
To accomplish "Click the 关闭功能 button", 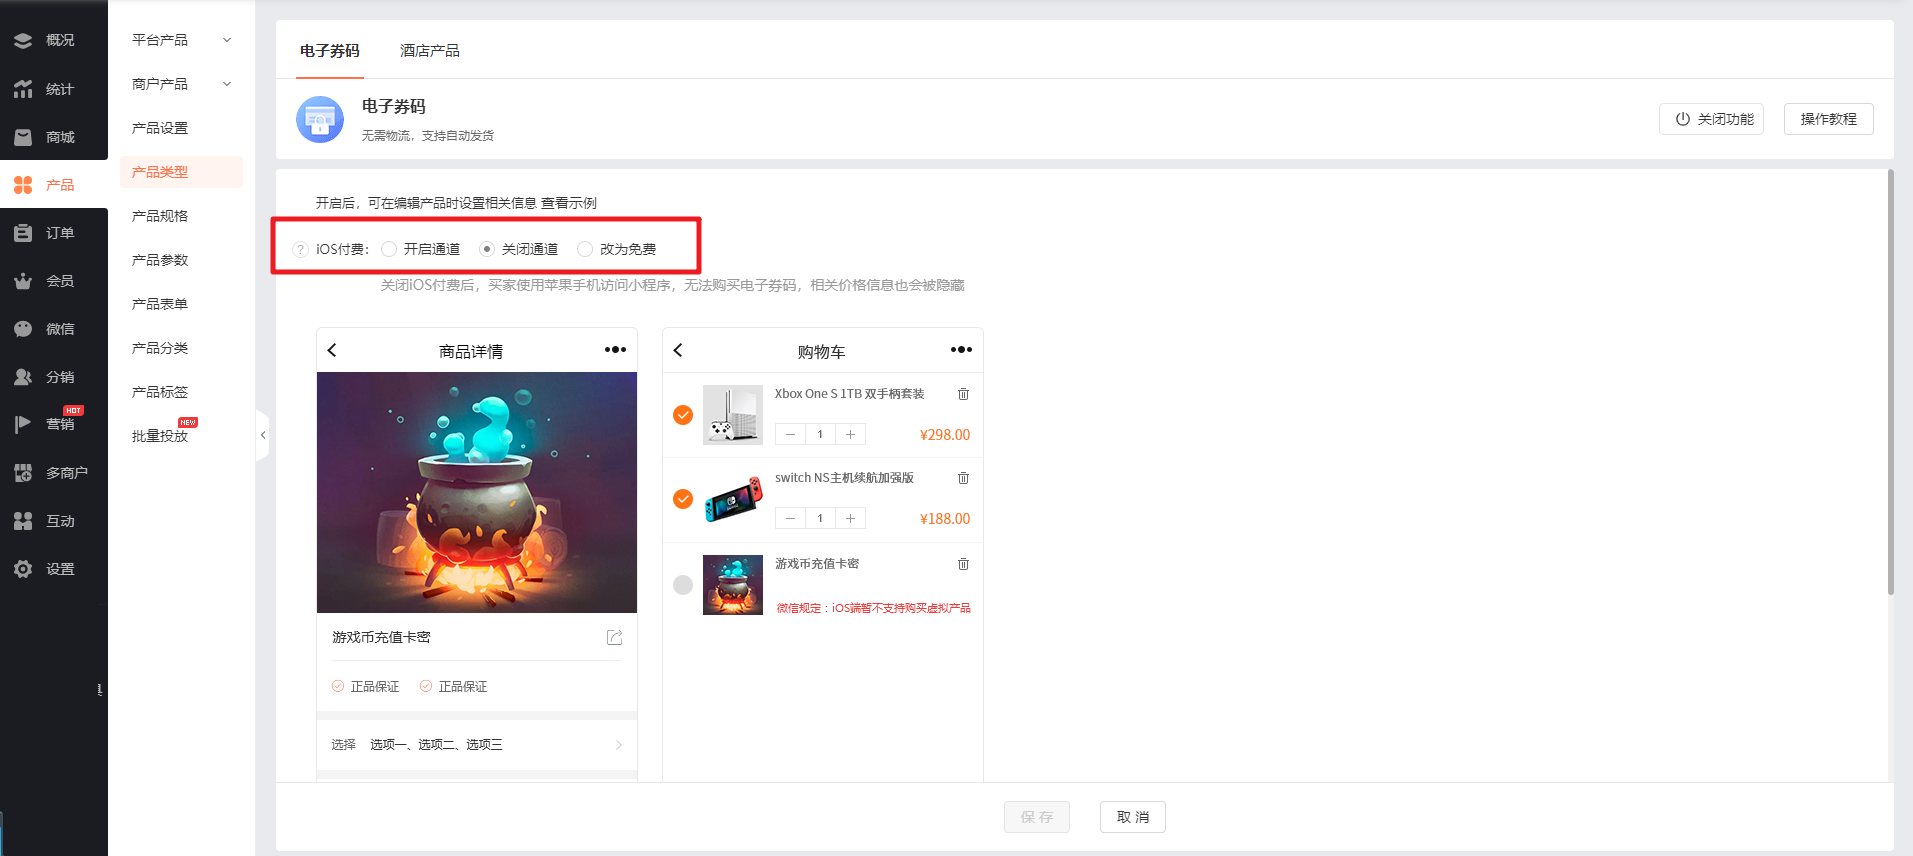I will coord(1711,119).
